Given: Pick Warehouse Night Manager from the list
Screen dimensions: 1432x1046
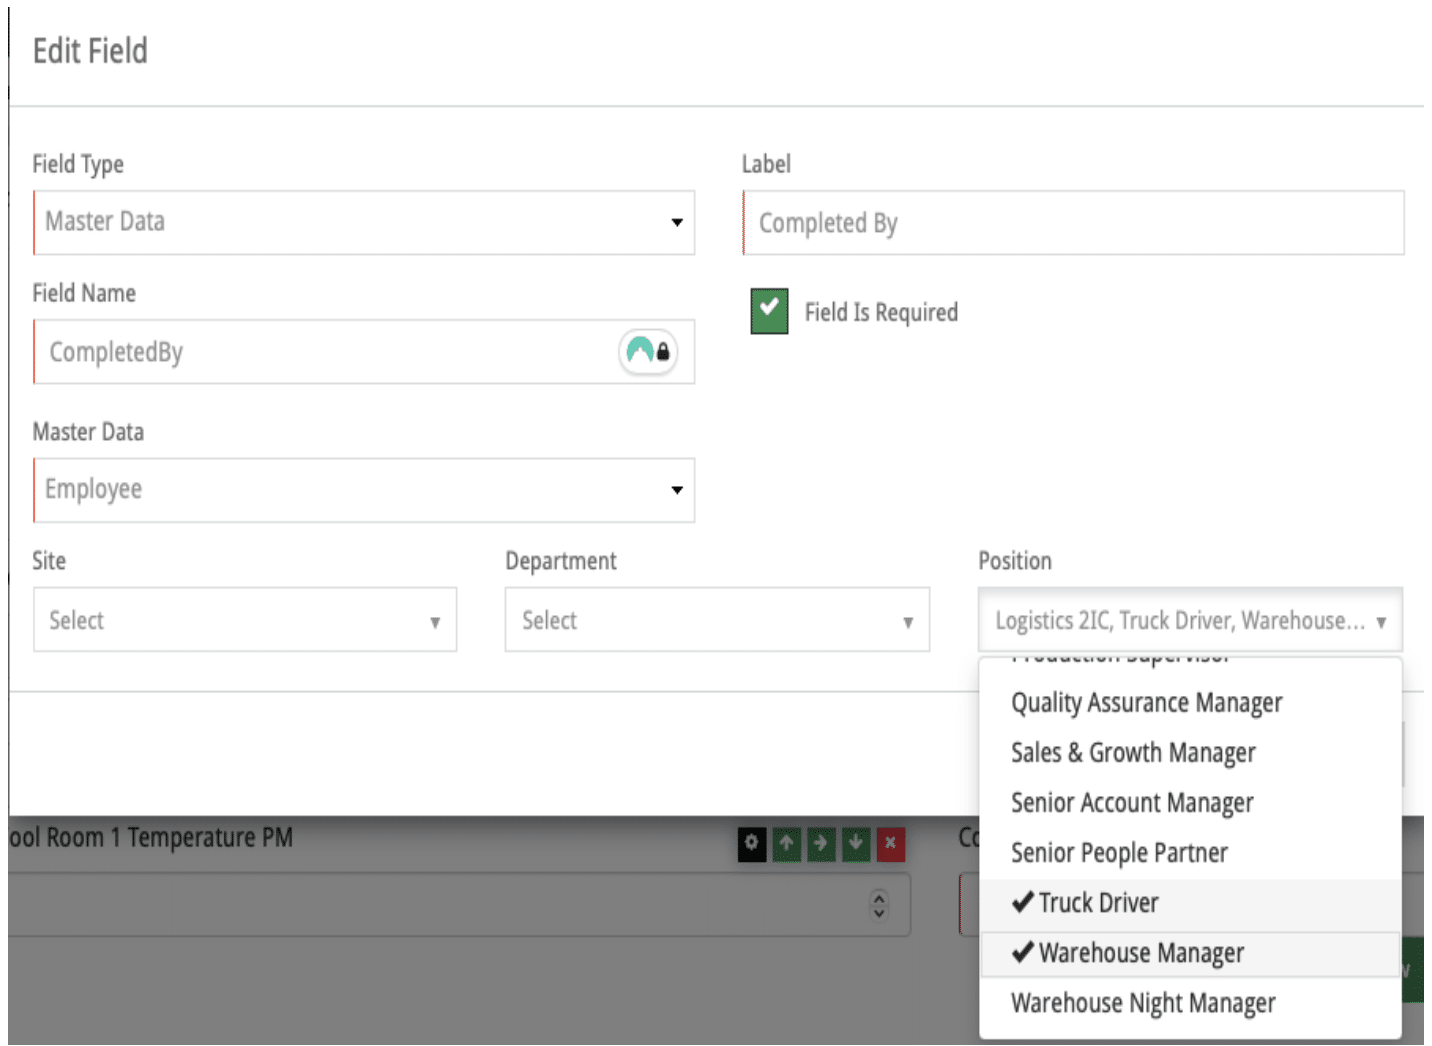Looking at the screenshot, I should click(x=1143, y=1003).
